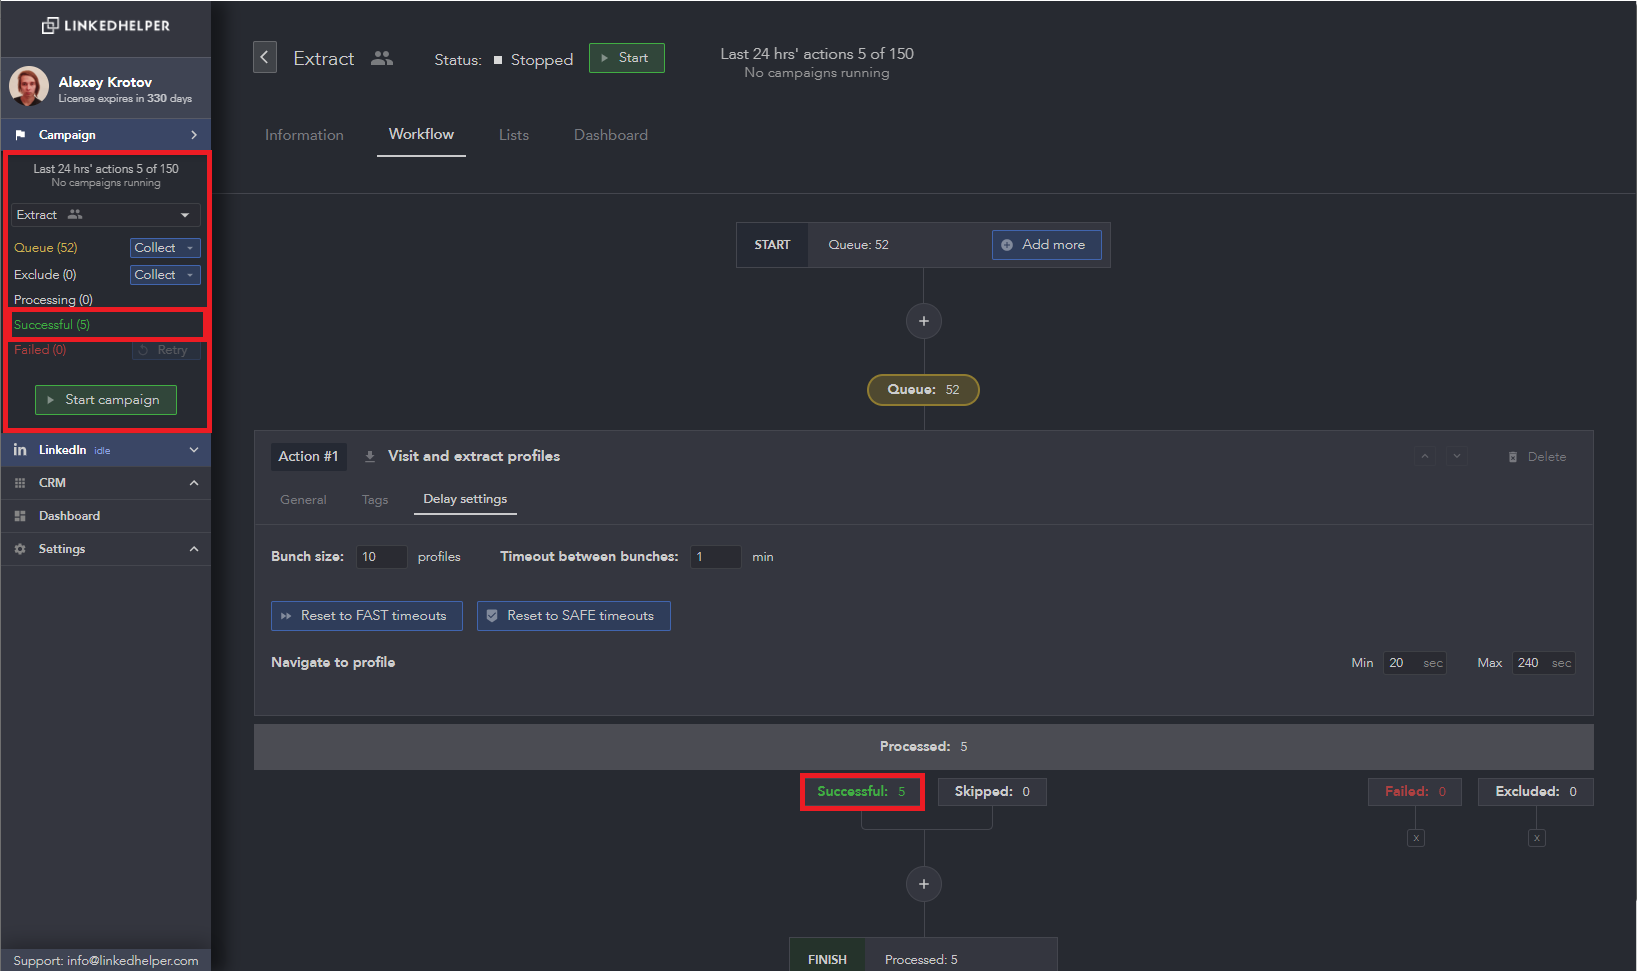Open the Dashboard tab in campaign
Screen dimensions: 1637x971
(x=611, y=135)
